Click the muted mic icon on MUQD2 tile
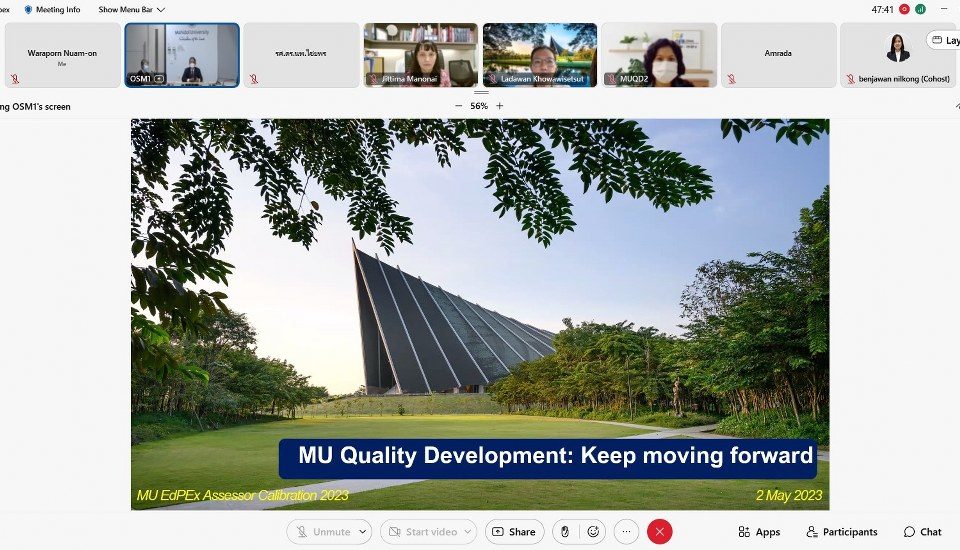Viewport: 960px width, 550px height. [x=611, y=78]
